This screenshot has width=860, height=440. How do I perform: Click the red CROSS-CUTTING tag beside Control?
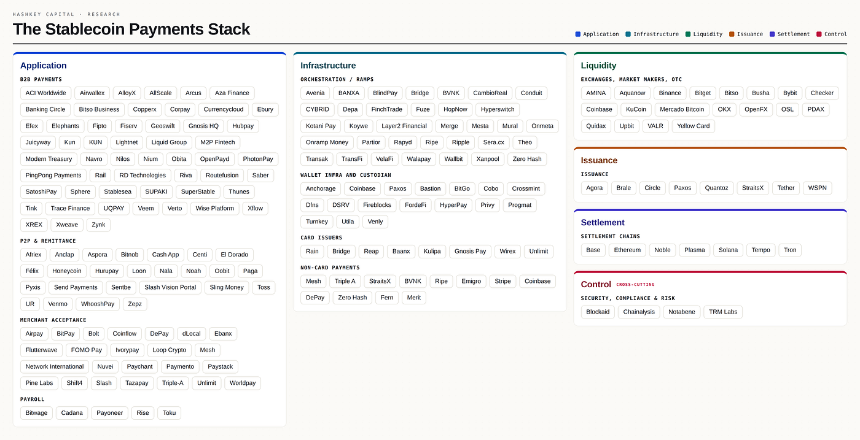(635, 285)
